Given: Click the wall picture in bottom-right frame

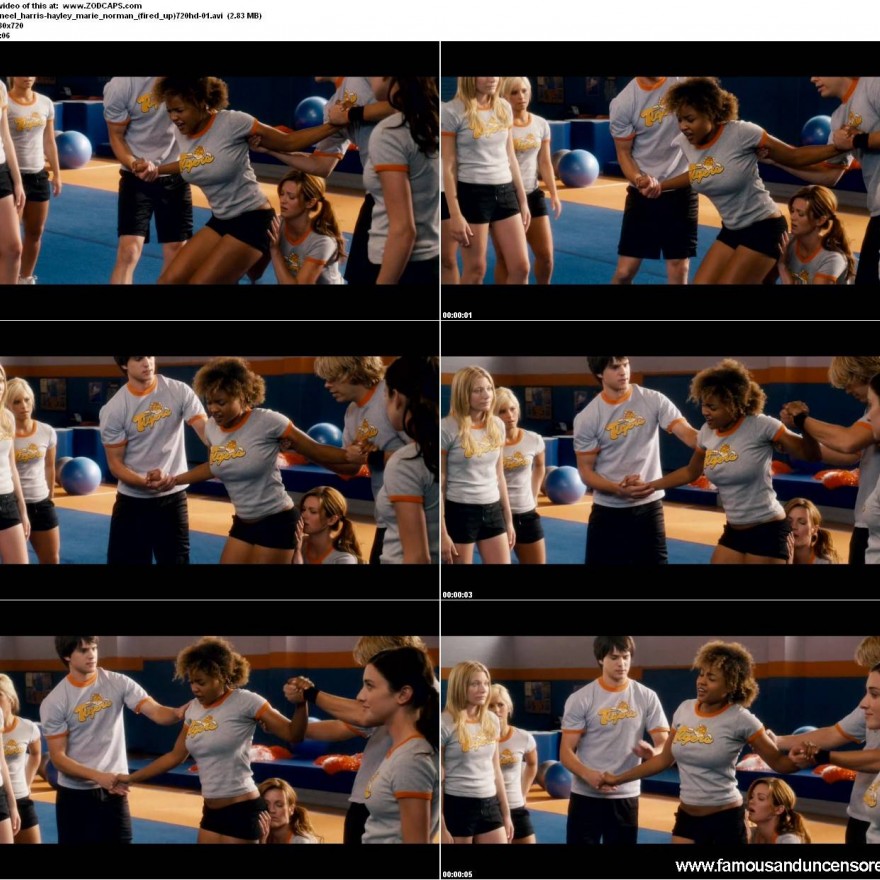Looking at the screenshot, I should (x=537, y=697).
